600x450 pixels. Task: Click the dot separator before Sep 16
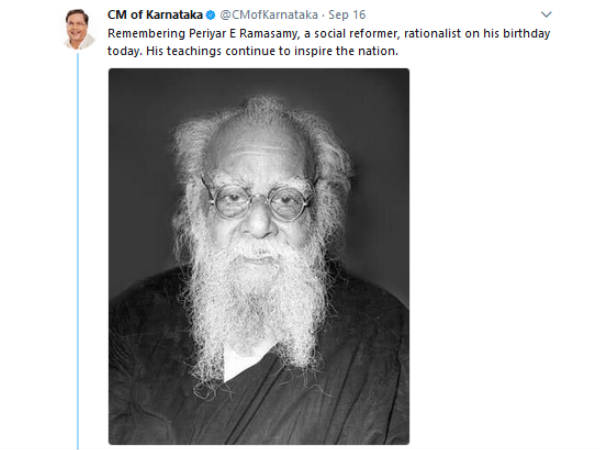point(323,15)
